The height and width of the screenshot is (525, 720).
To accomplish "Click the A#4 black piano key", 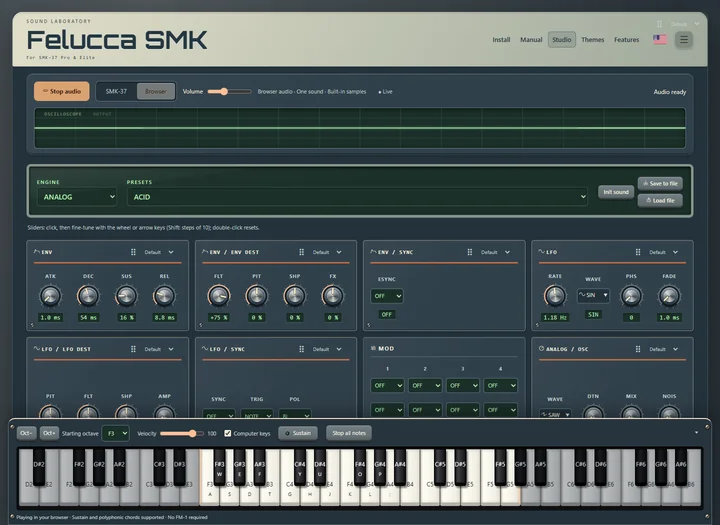I will tap(400, 467).
